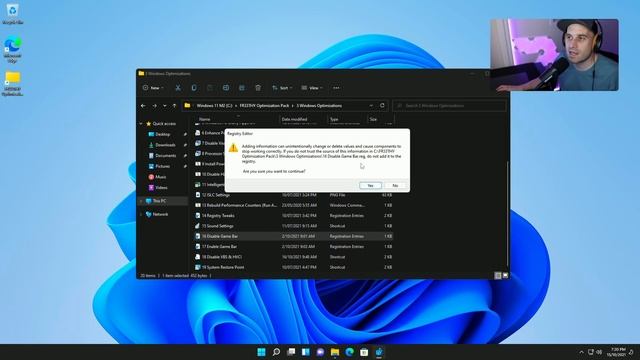Switch to details view in status bar
This screenshot has width=640, height=360.
(498, 276)
